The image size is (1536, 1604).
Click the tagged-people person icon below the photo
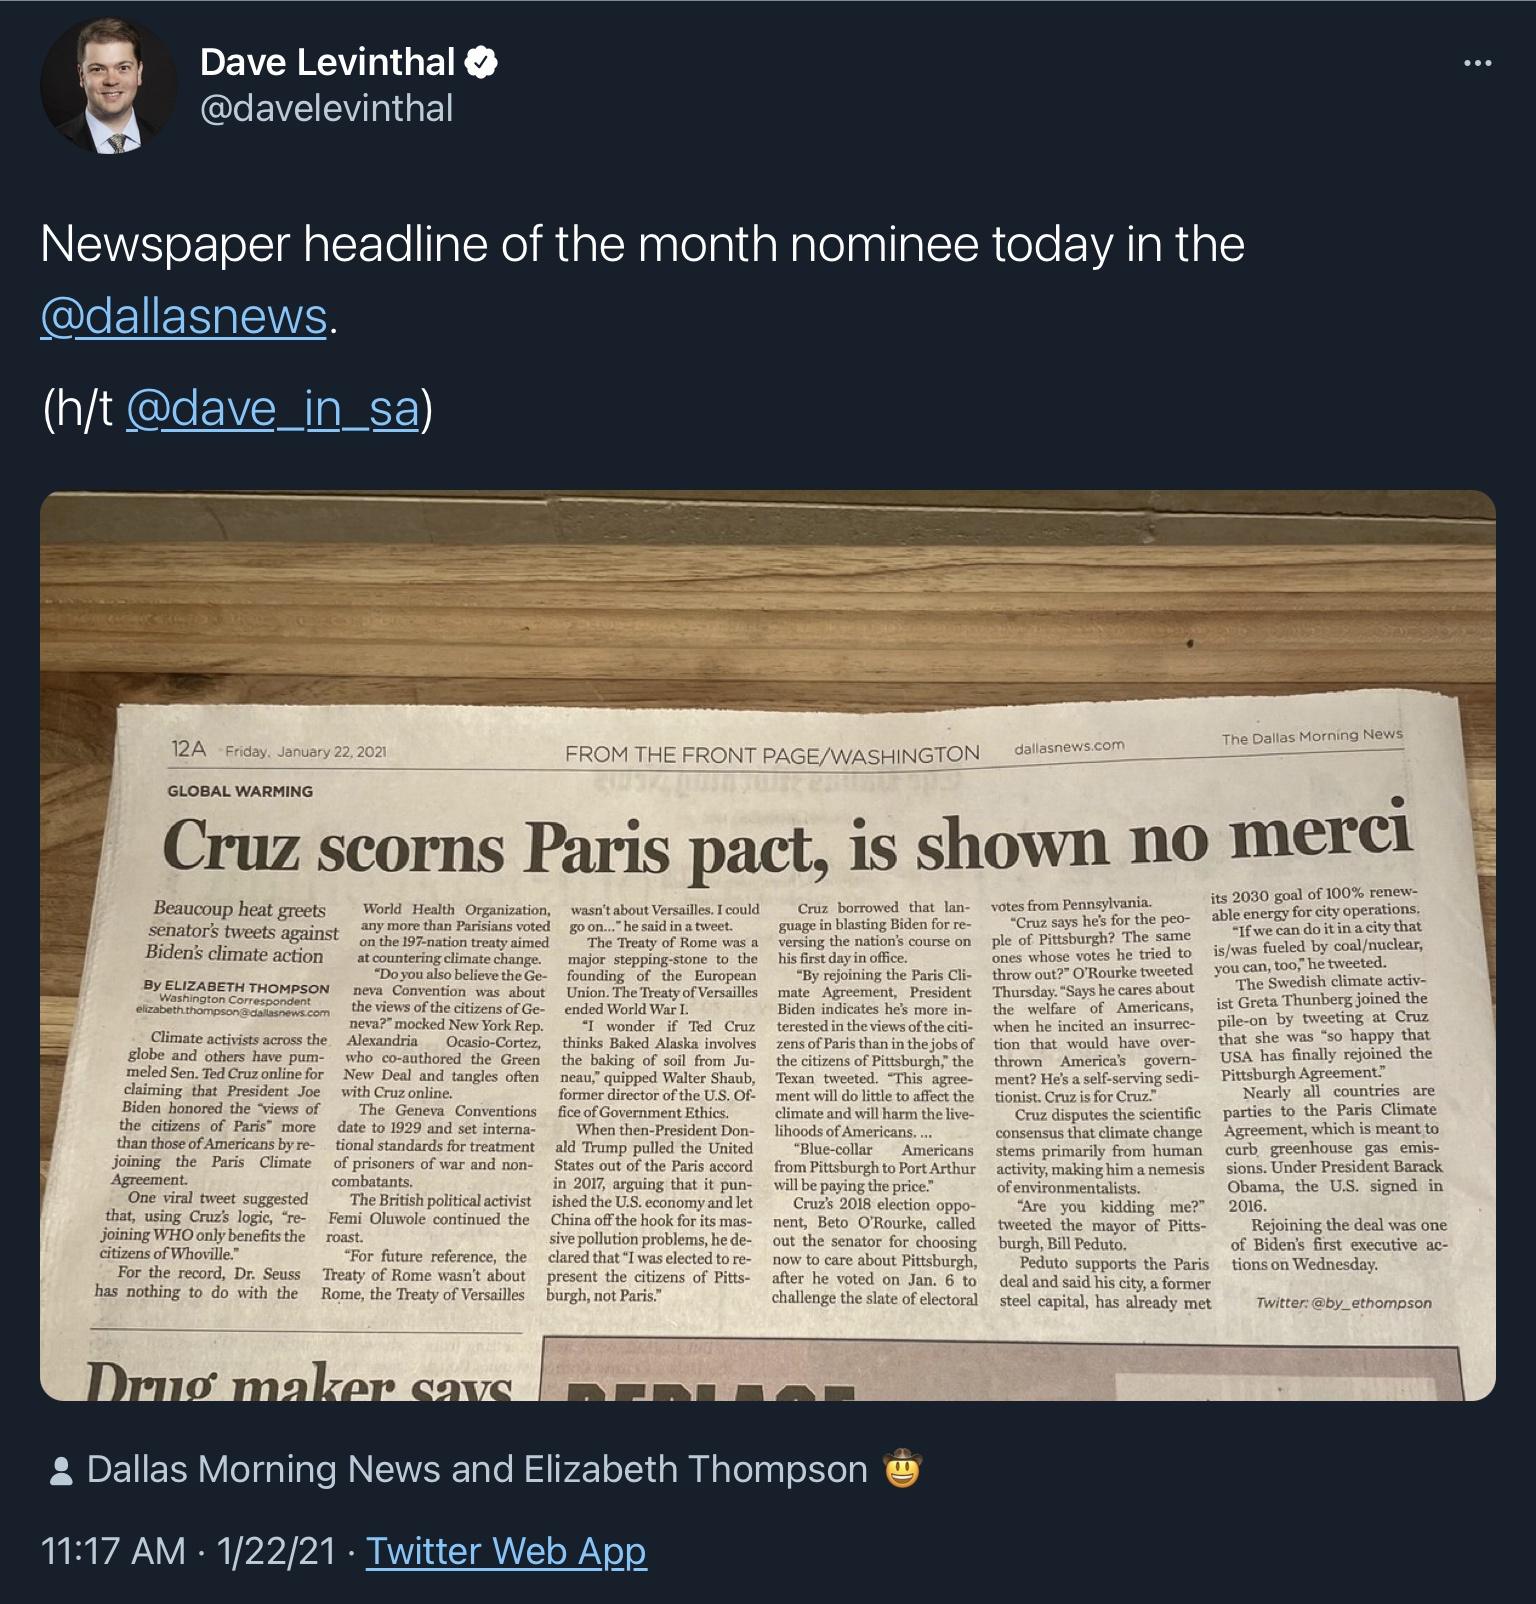pos(62,1471)
